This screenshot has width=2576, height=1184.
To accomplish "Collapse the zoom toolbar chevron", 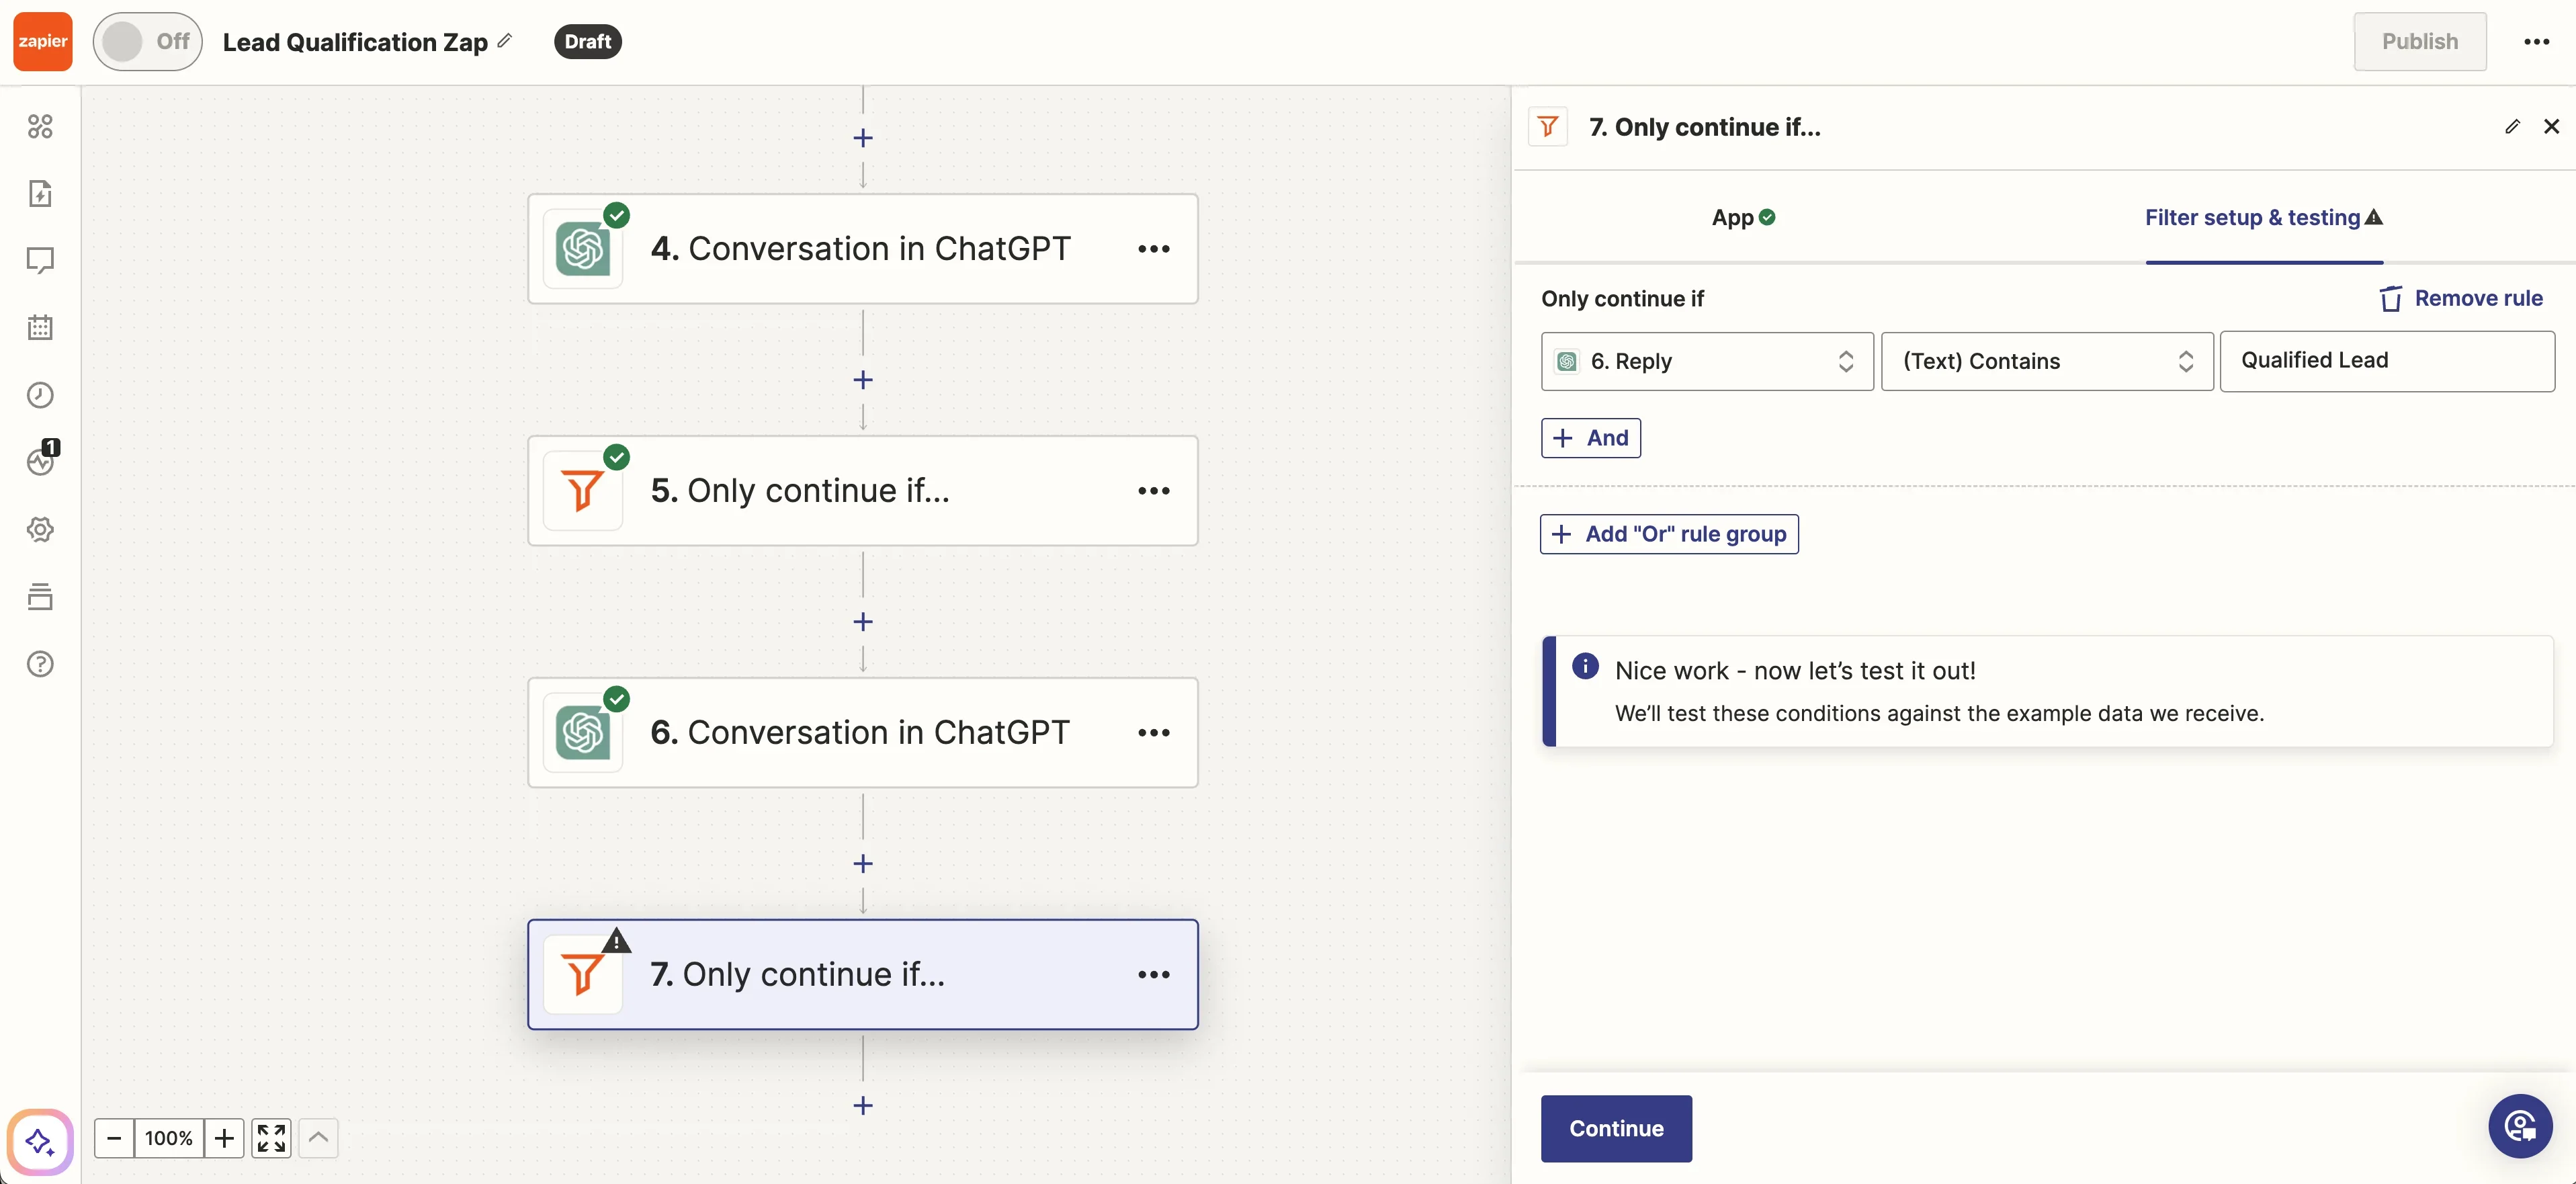I will 318,1138.
